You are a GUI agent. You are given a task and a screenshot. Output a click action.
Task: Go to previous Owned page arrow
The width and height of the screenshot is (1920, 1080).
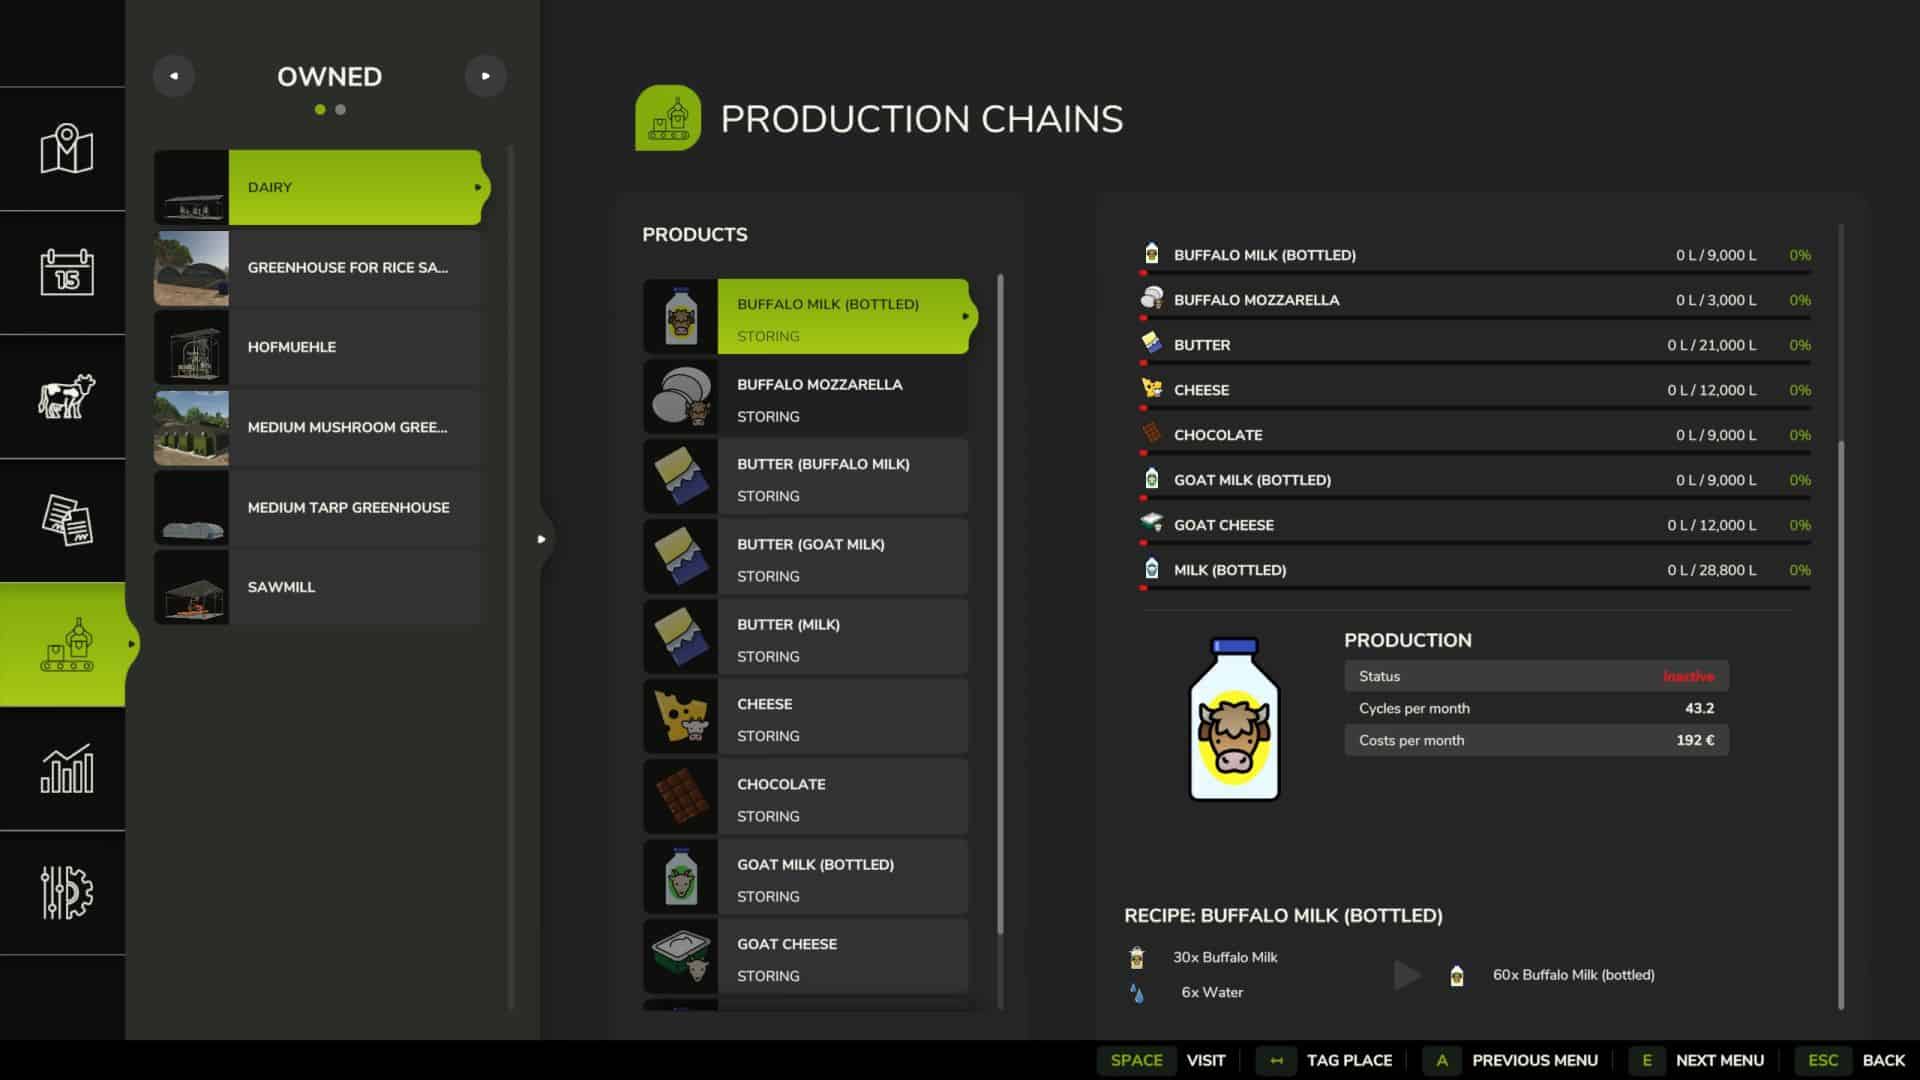(x=174, y=76)
